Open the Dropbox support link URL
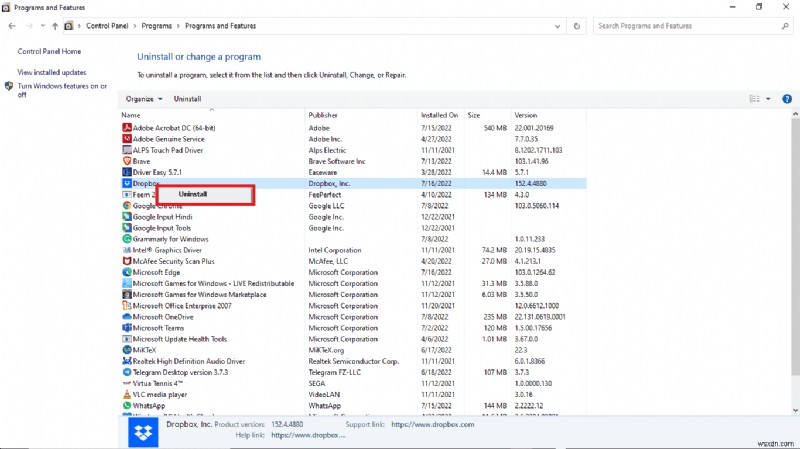 pyautogui.click(x=433, y=425)
